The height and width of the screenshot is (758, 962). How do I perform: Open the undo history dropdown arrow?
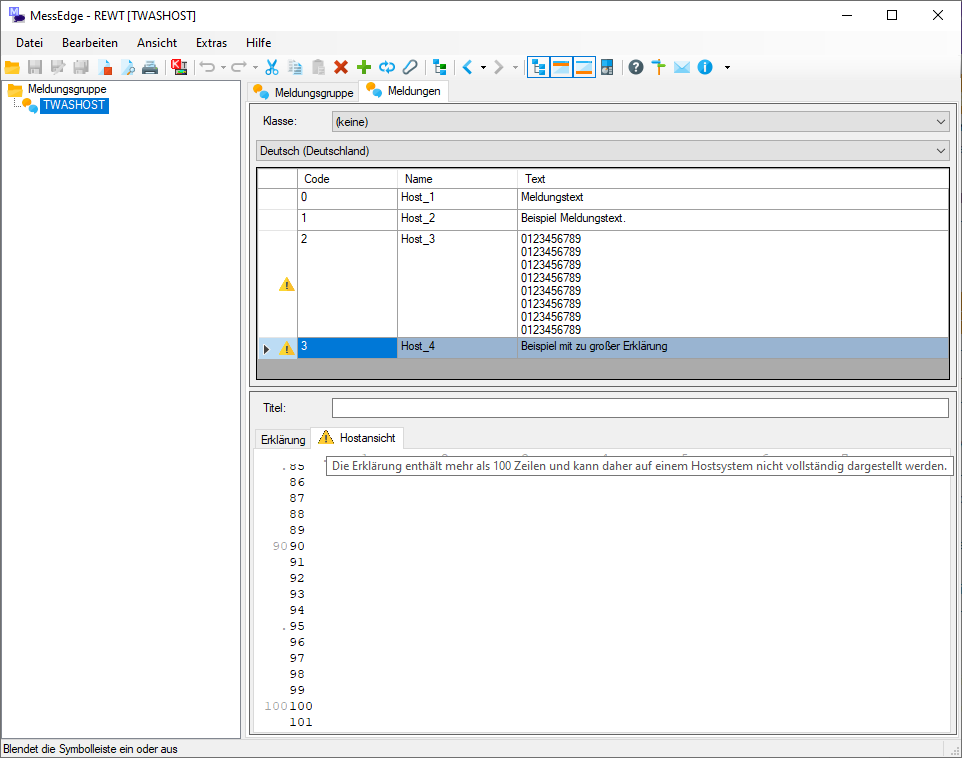pyautogui.click(x=223, y=67)
